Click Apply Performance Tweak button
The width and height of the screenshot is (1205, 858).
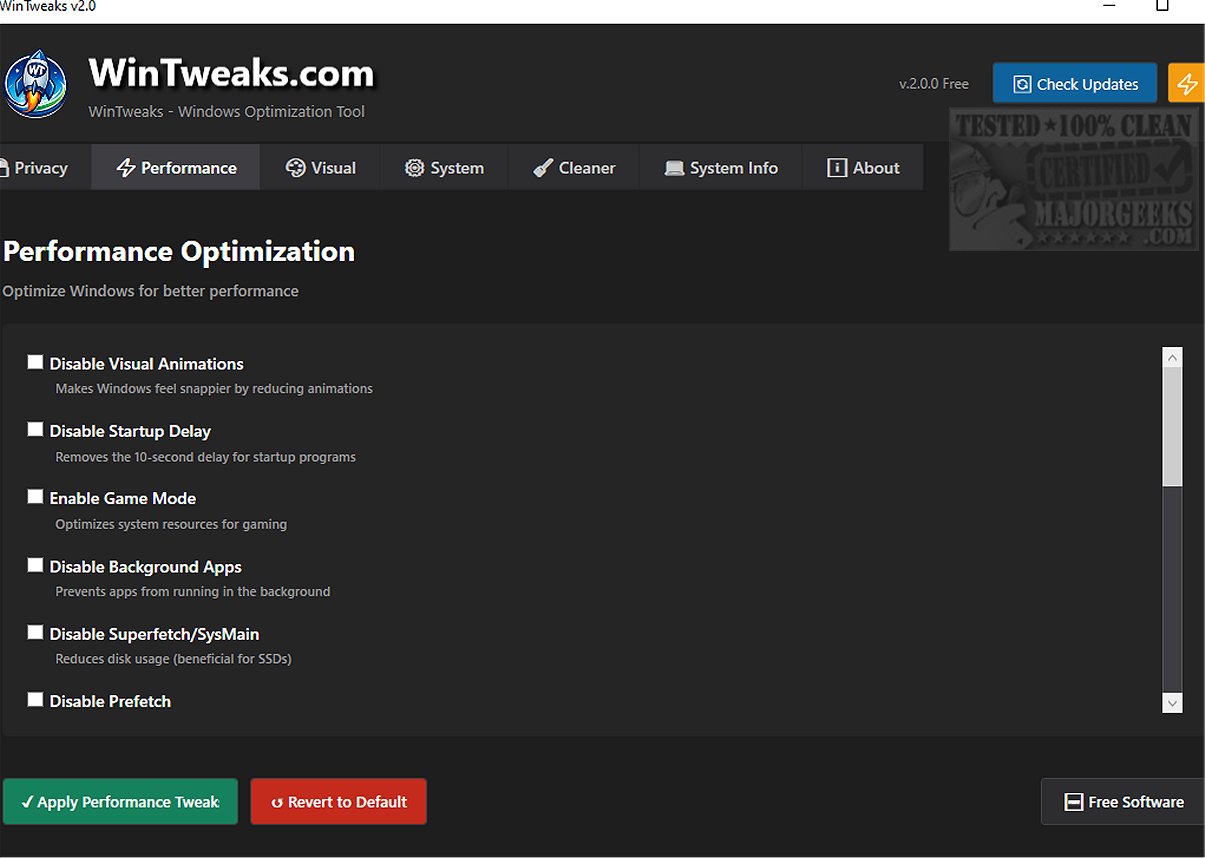120,802
